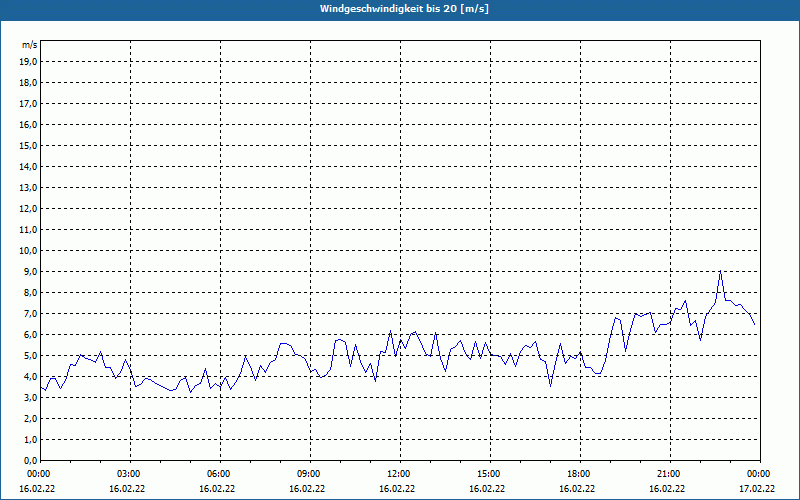Screen dimensions: 800x500
Task: Select the "06:00" time label
Action: tap(218, 474)
